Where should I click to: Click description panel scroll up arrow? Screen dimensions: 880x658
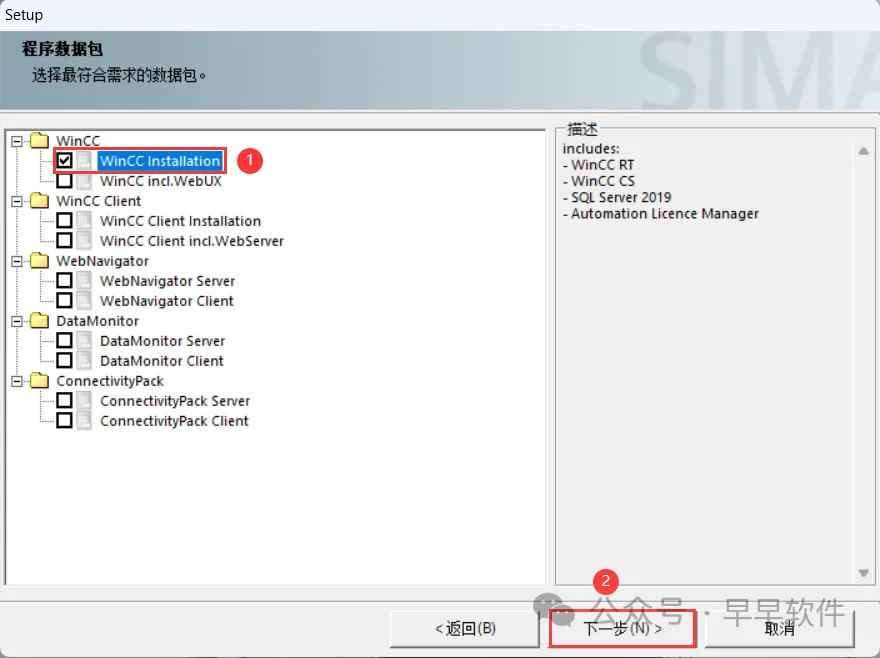(x=864, y=150)
